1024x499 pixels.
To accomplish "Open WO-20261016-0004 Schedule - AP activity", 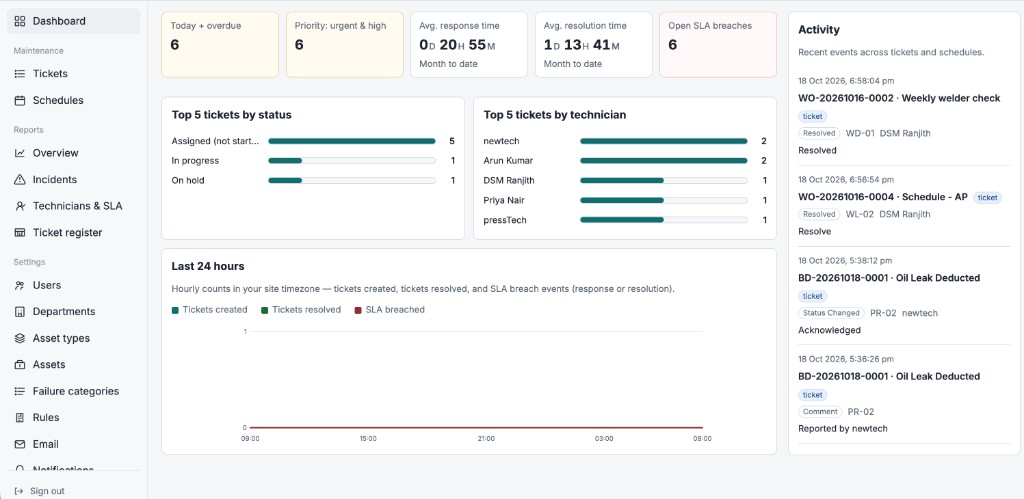I will point(883,197).
